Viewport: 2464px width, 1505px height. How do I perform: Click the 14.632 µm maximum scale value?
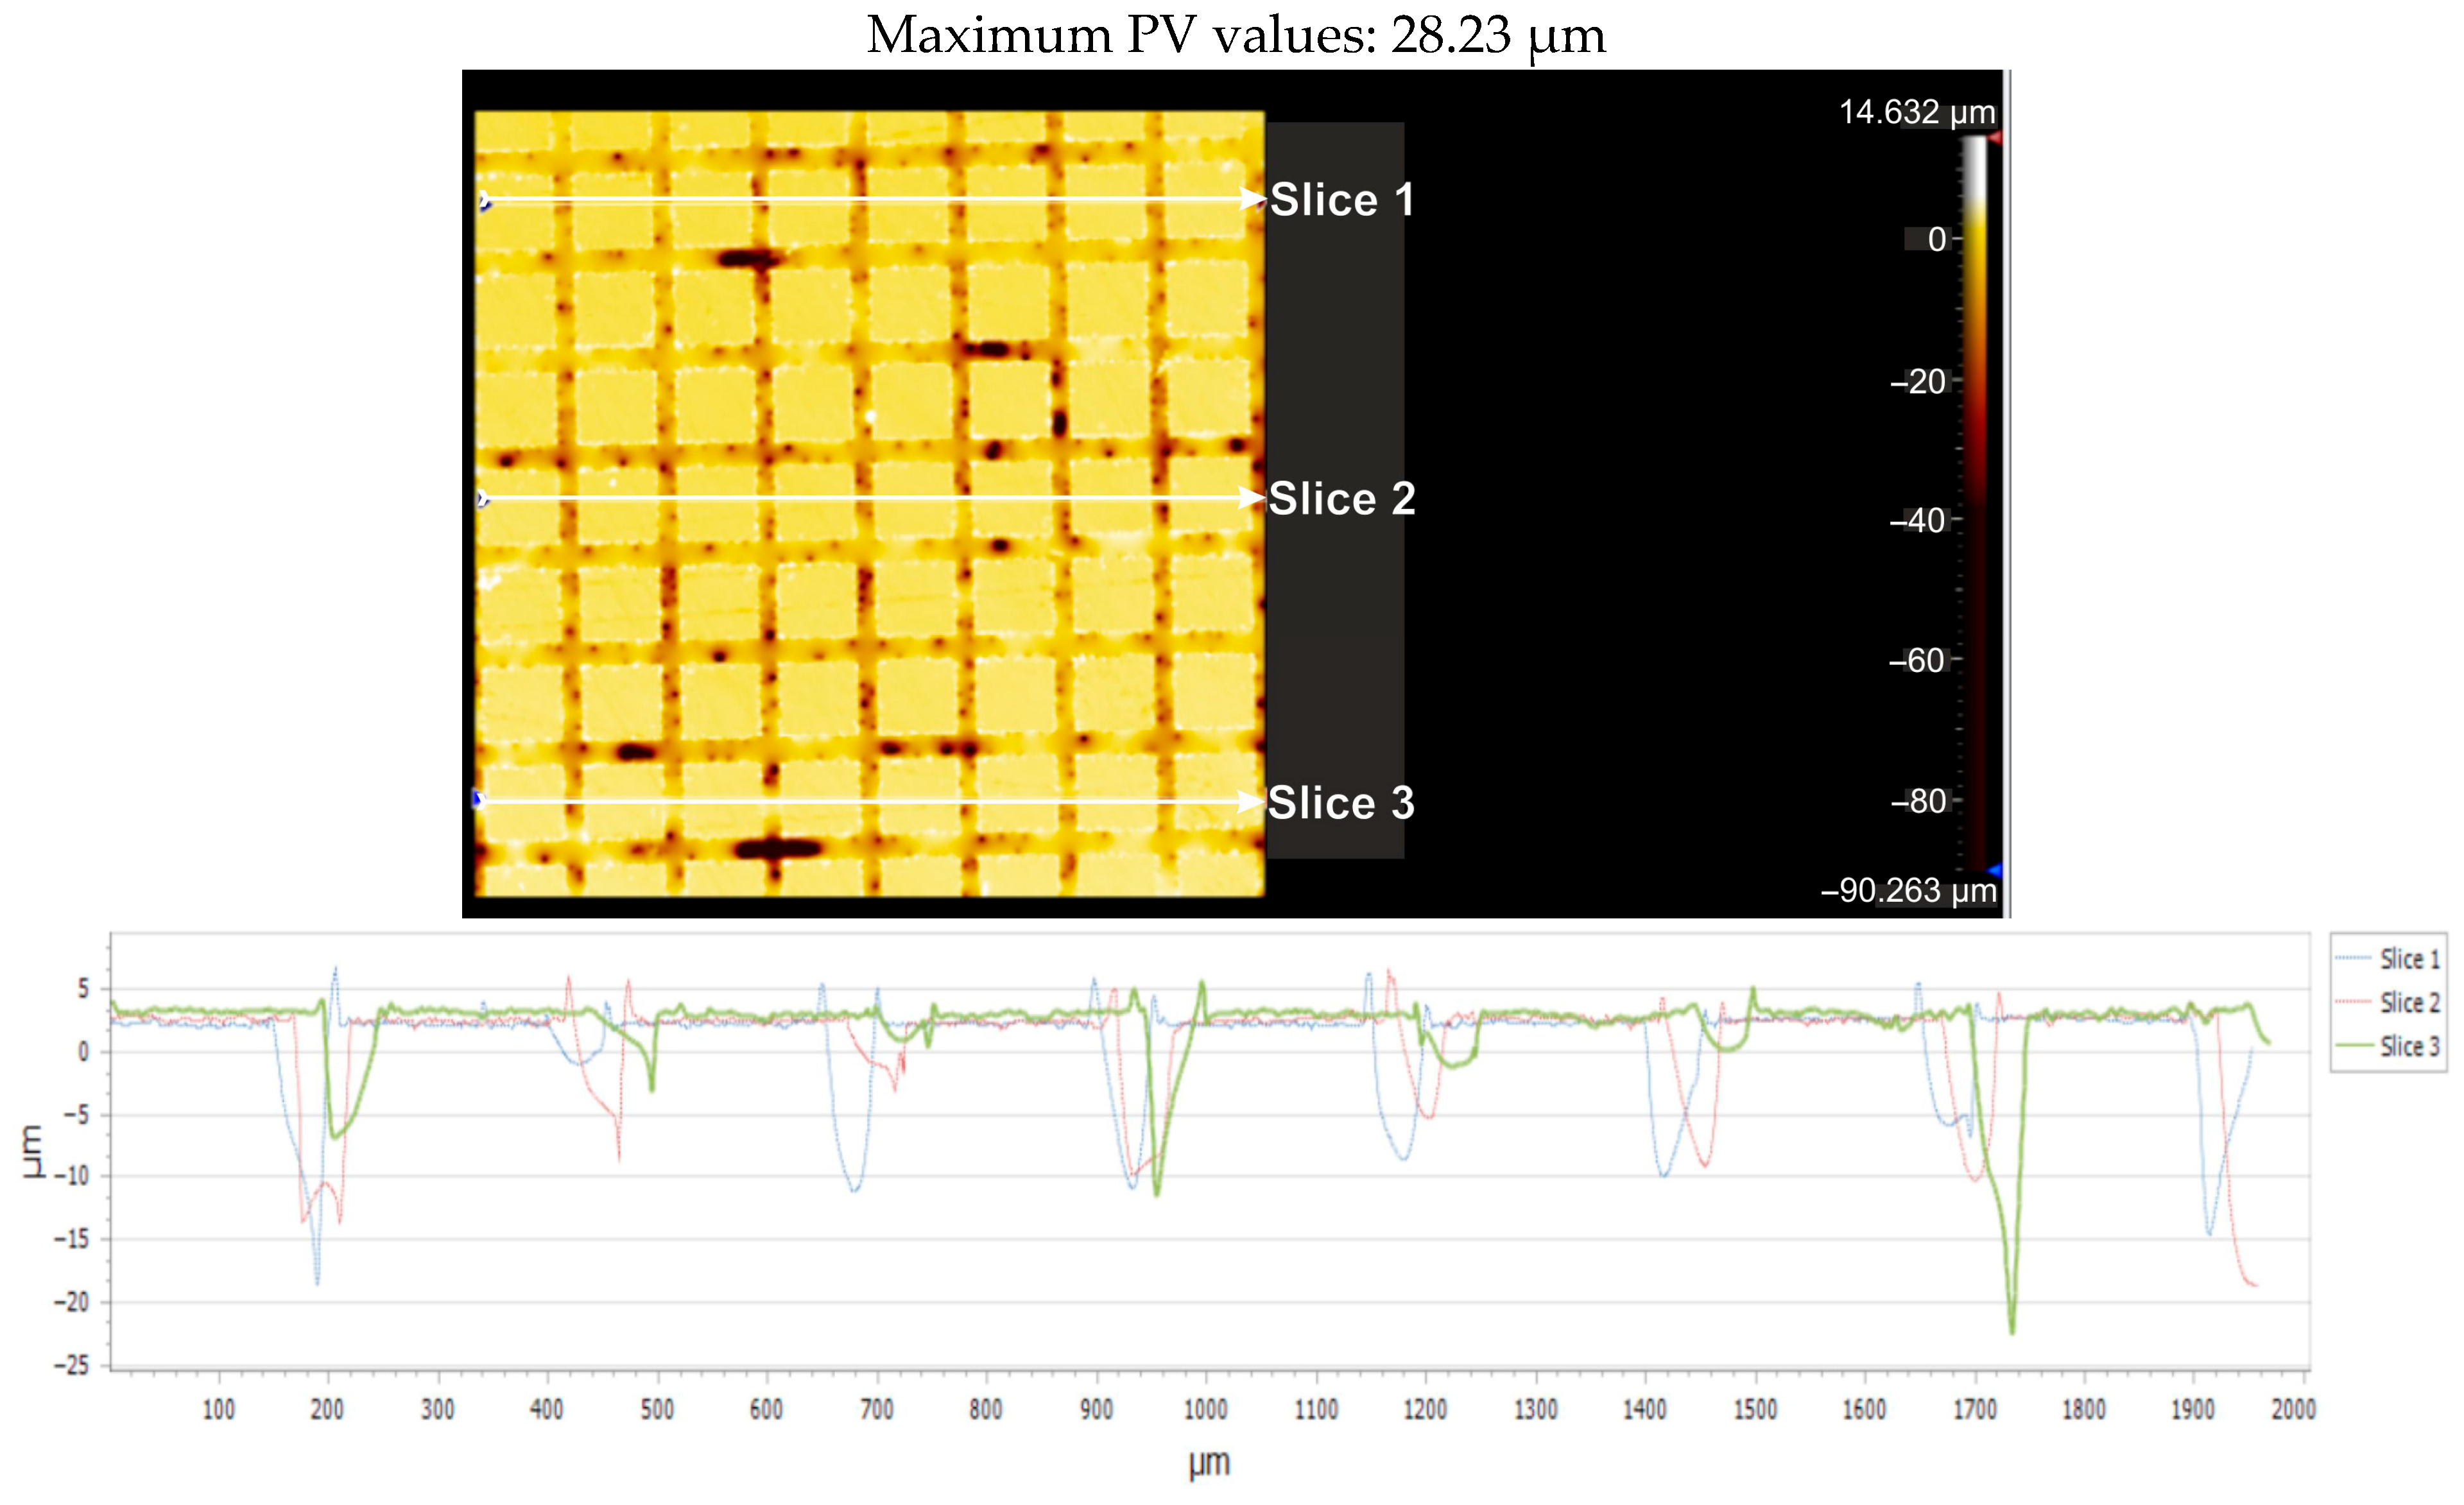1916,112
